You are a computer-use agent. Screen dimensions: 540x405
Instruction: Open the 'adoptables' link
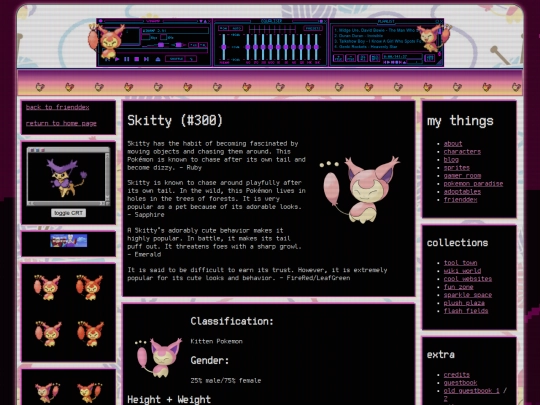point(462,191)
